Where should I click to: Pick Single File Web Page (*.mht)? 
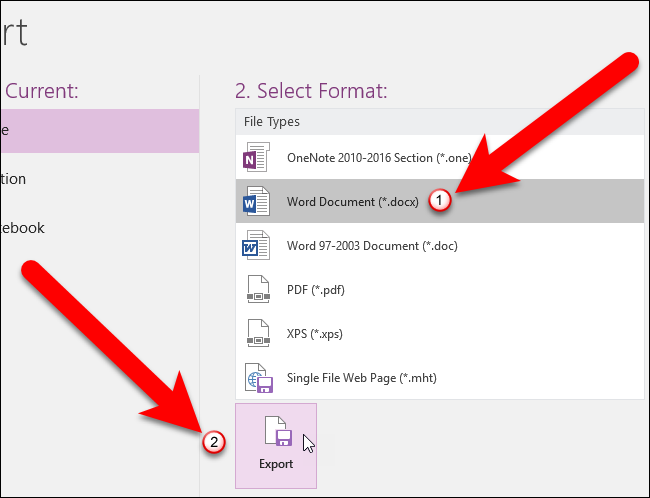pyautogui.click(x=440, y=377)
